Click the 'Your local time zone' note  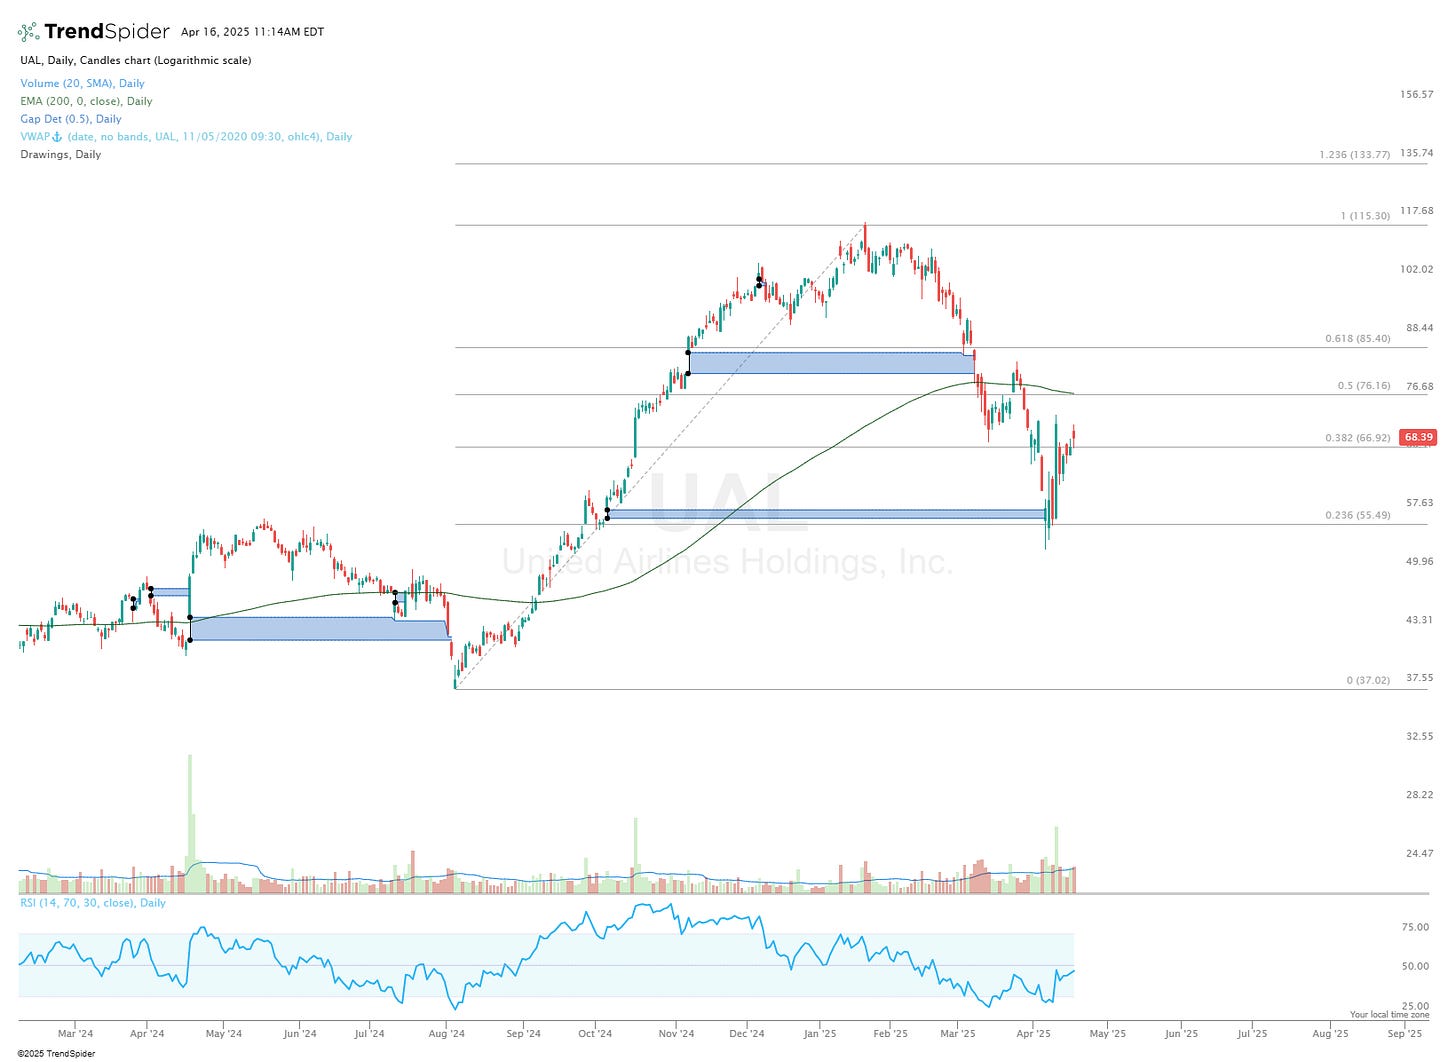(x=1390, y=1015)
